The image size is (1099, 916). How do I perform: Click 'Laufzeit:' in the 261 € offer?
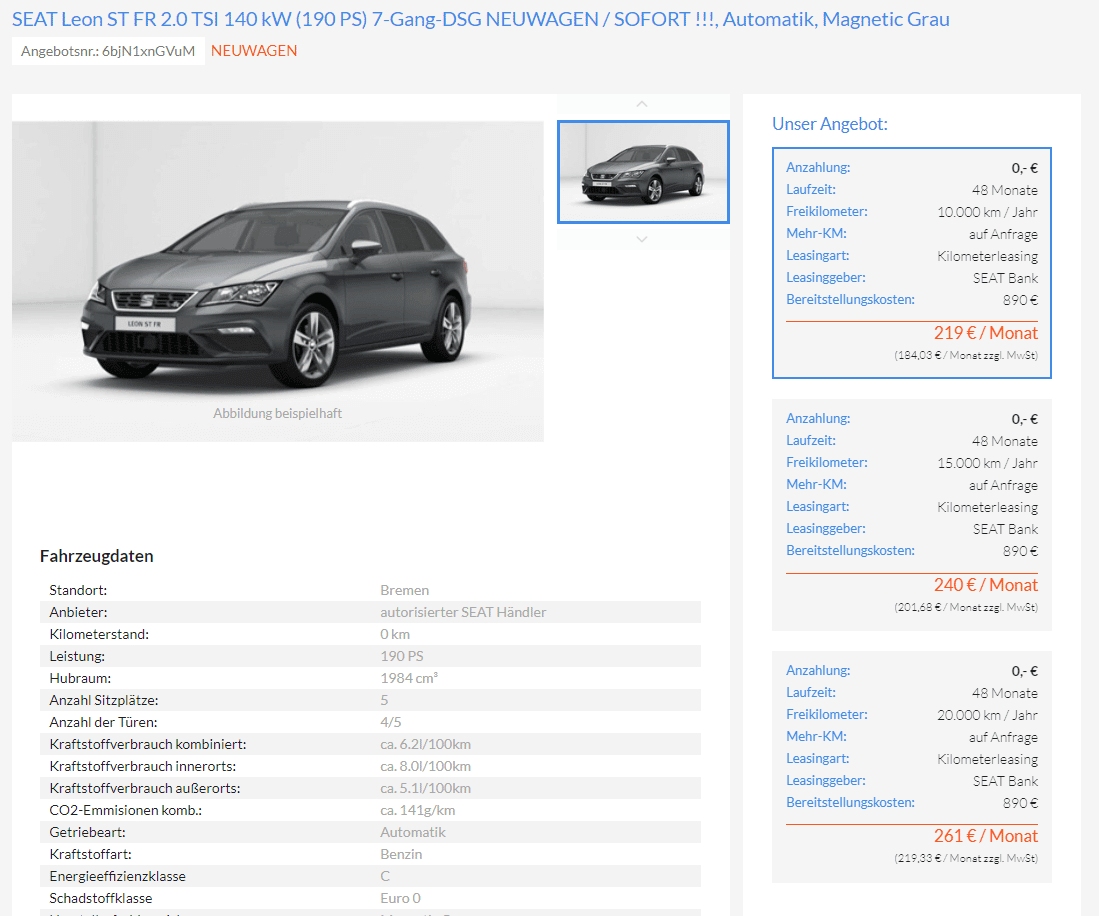coord(811,692)
